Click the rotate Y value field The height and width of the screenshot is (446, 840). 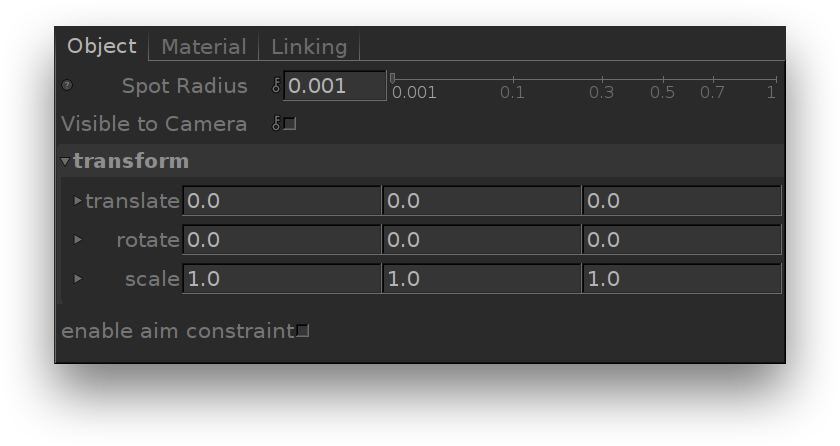pyautogui.click(x=481, y=240)
